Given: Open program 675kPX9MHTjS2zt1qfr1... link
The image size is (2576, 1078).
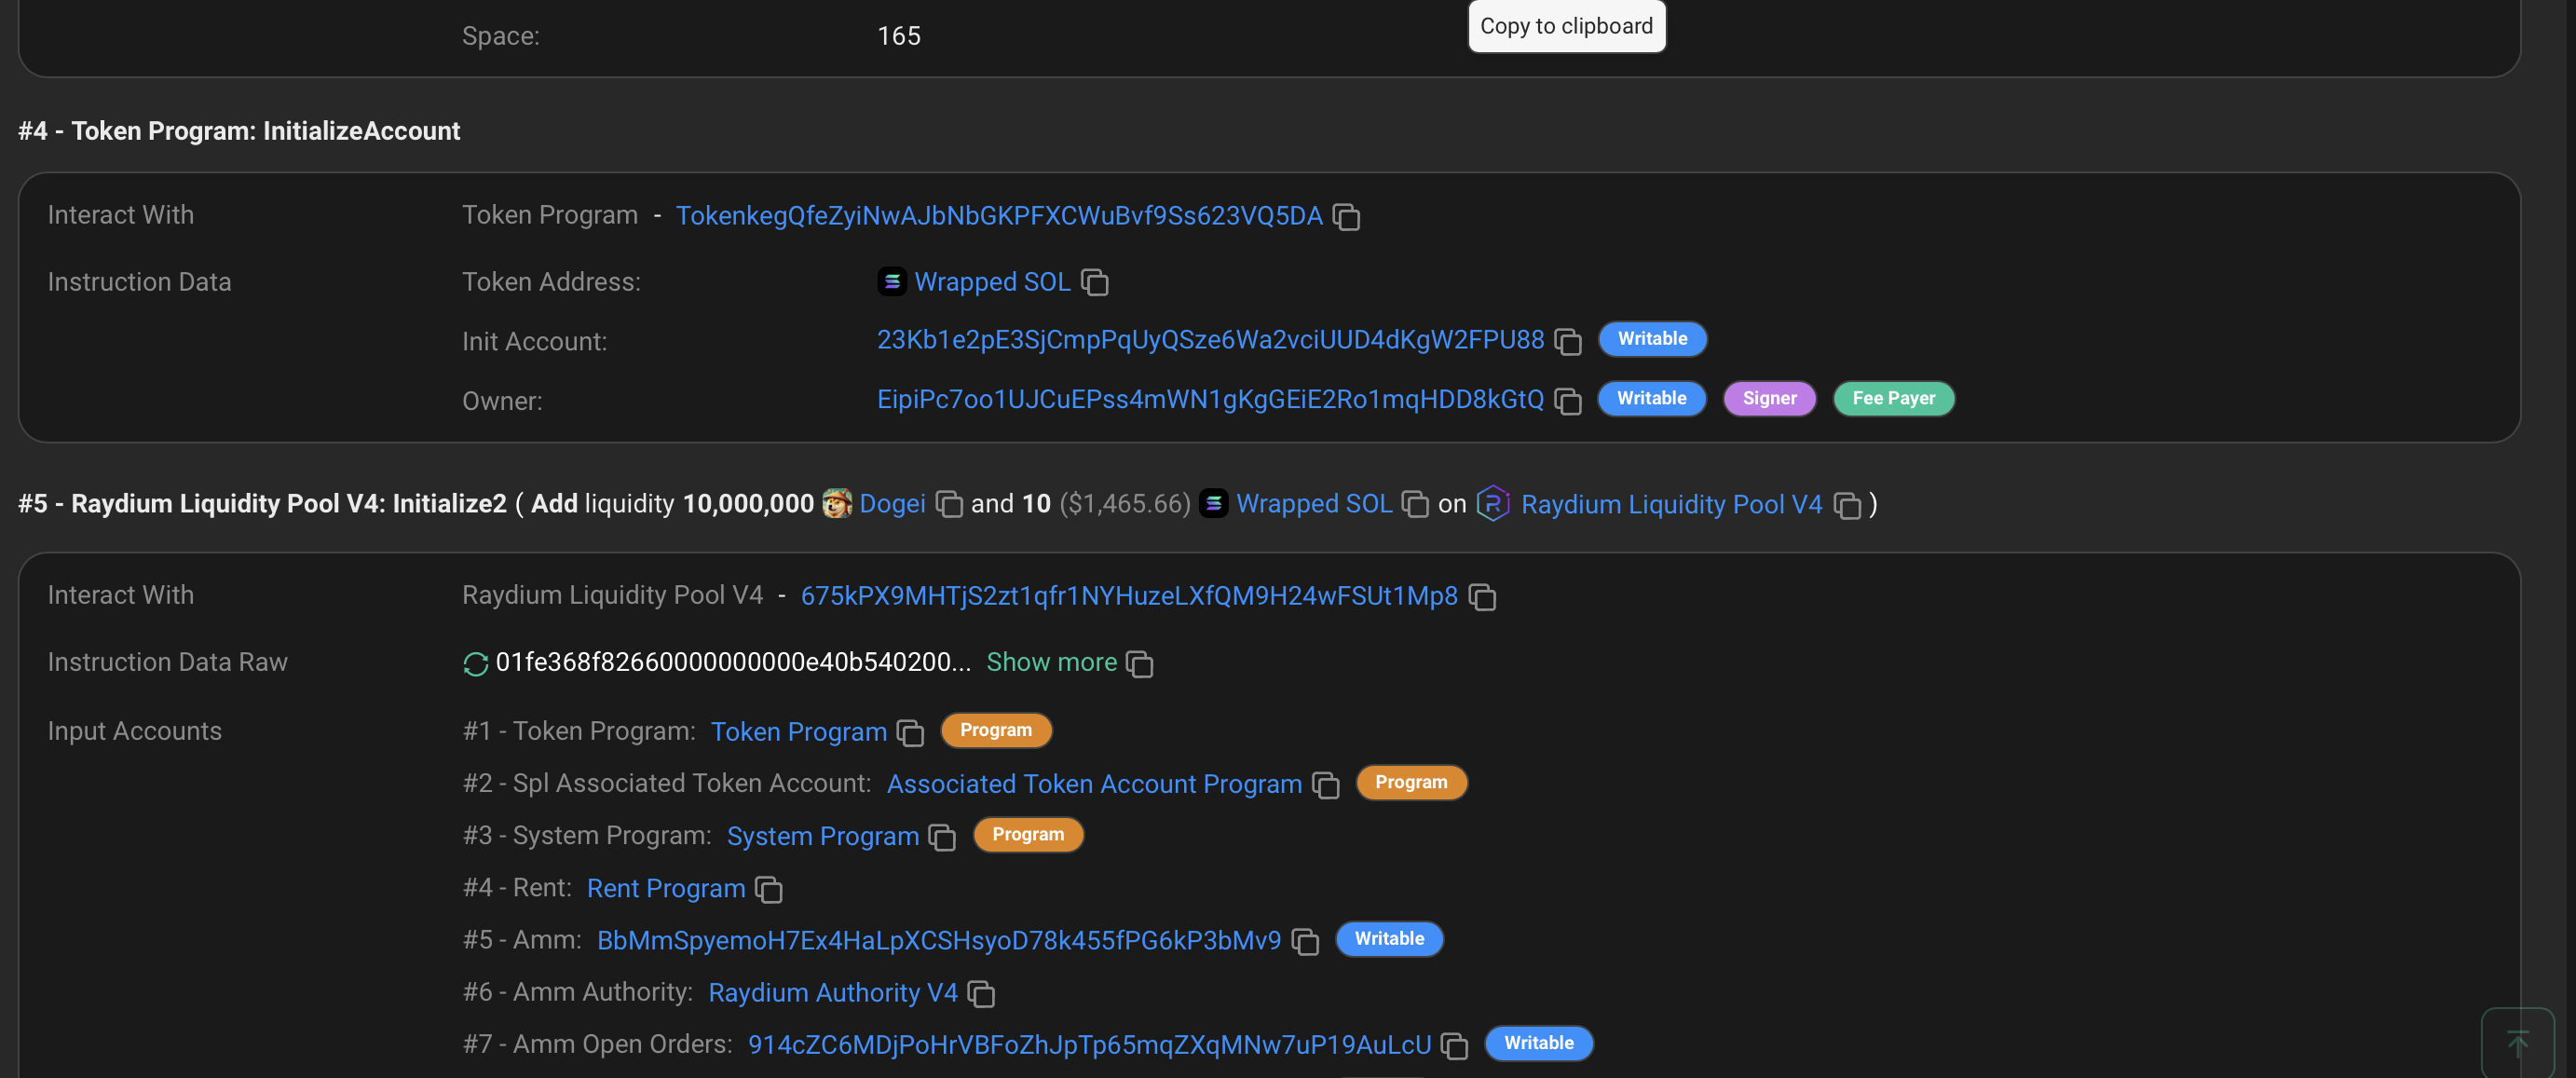Looking at the screenshot, I should coord(1129,596).
